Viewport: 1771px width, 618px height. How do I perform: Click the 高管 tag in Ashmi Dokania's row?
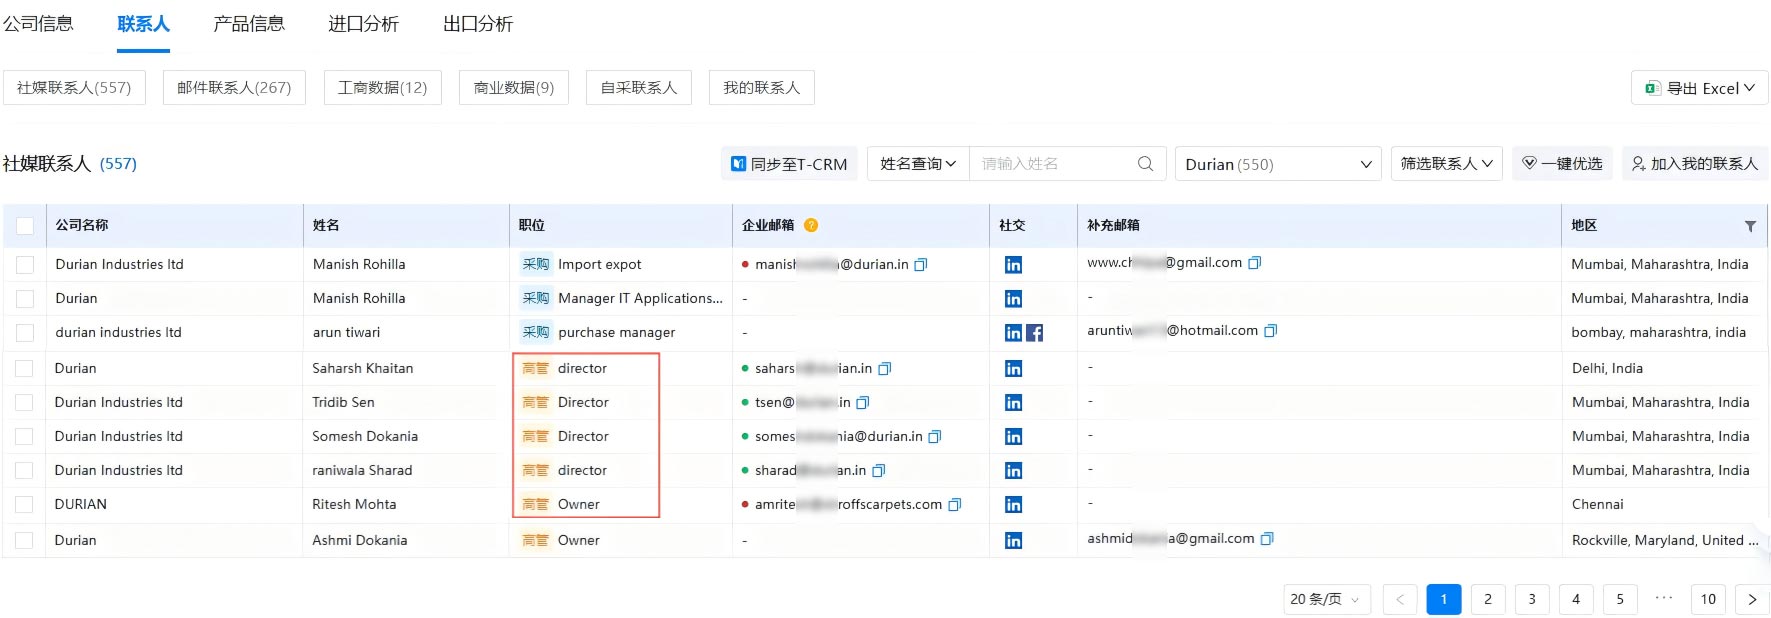point(536,540)
